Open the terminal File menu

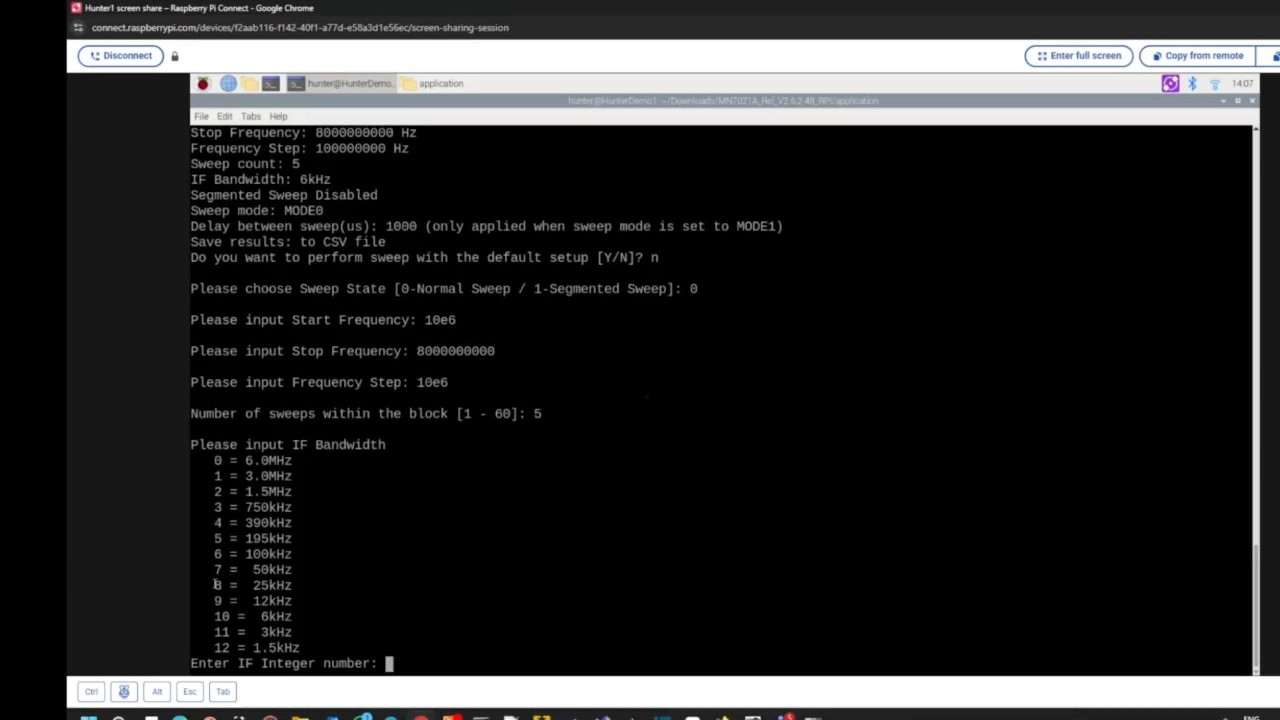tap(201, 116)
